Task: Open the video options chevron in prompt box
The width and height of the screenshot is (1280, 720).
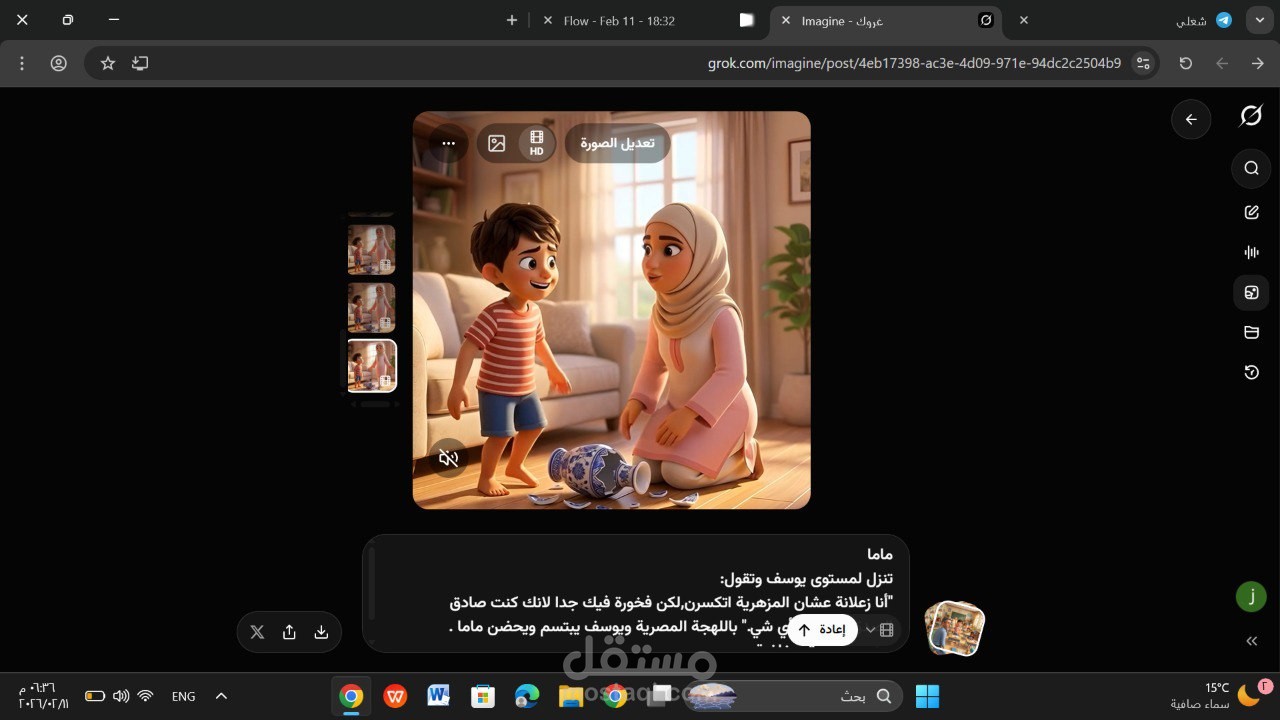Action: pos(870,630)
